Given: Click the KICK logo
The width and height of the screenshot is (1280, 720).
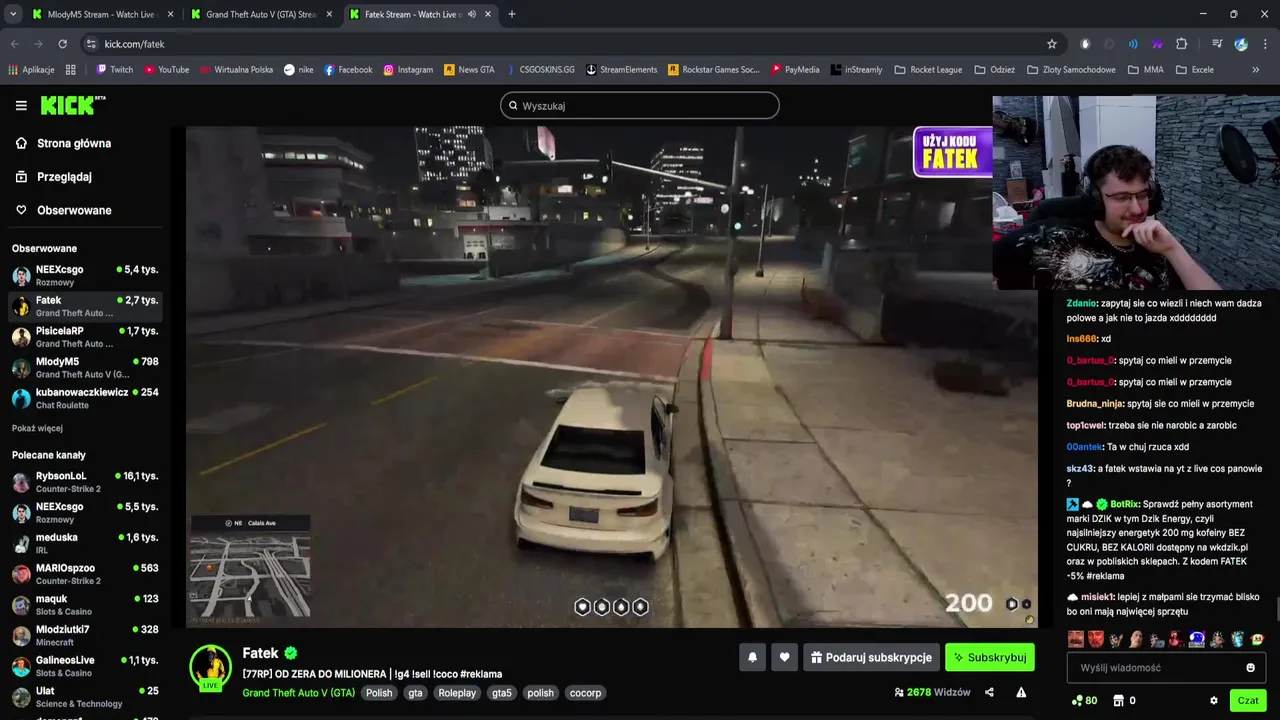Looking at the screenshot, I should click(x=72, y=105).
